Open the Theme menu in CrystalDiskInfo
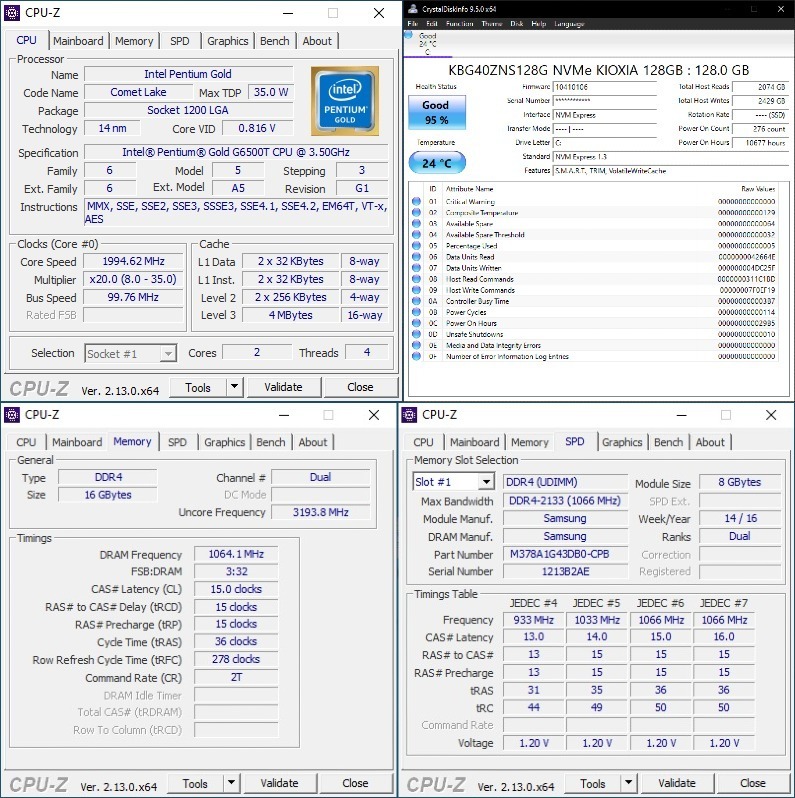795x798 pixels. tap(492, 23)
